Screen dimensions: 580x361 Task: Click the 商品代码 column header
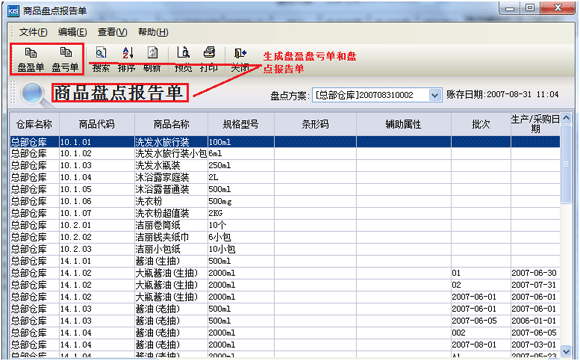click(x=97, y=124)
